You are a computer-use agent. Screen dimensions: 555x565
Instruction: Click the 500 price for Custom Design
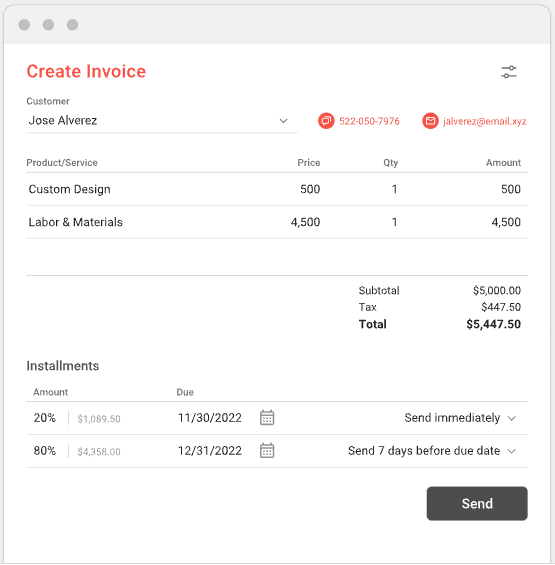click(x=310, y=189)
